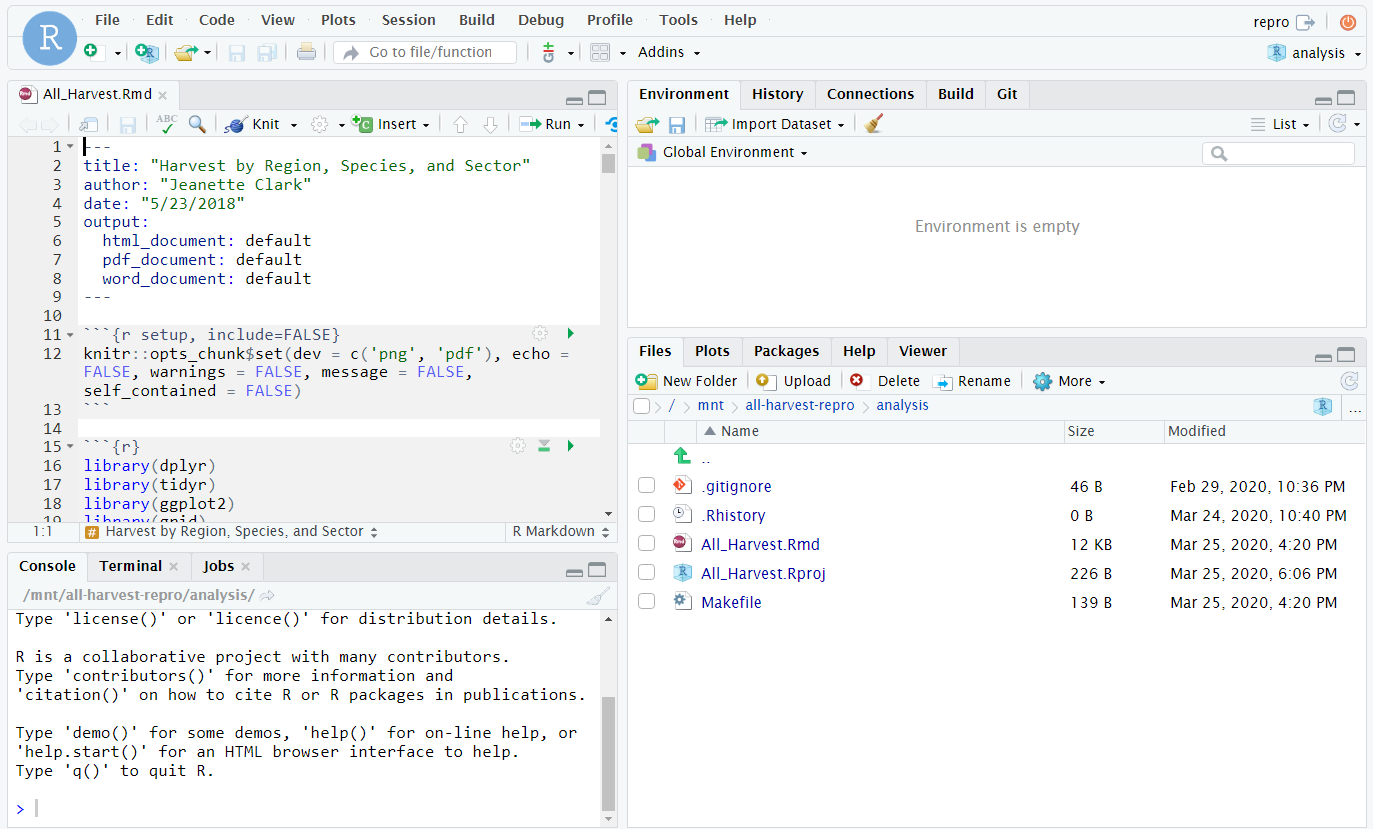Image resolution: width=1373 pixels, height=829 pixels.
Task: Select All_Harvest.Rmd file checkbox
Action: pyautogui.click(x=646, y=544)
